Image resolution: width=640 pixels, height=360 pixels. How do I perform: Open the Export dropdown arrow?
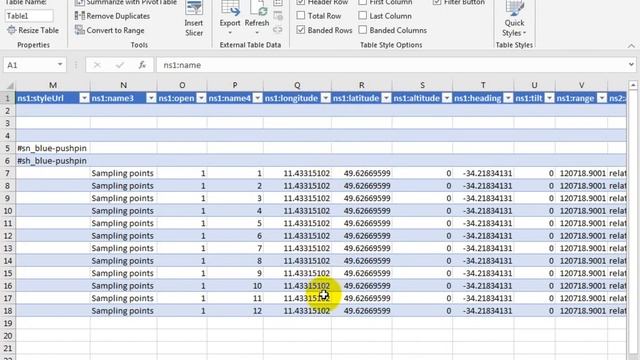[x=230, y=33]
